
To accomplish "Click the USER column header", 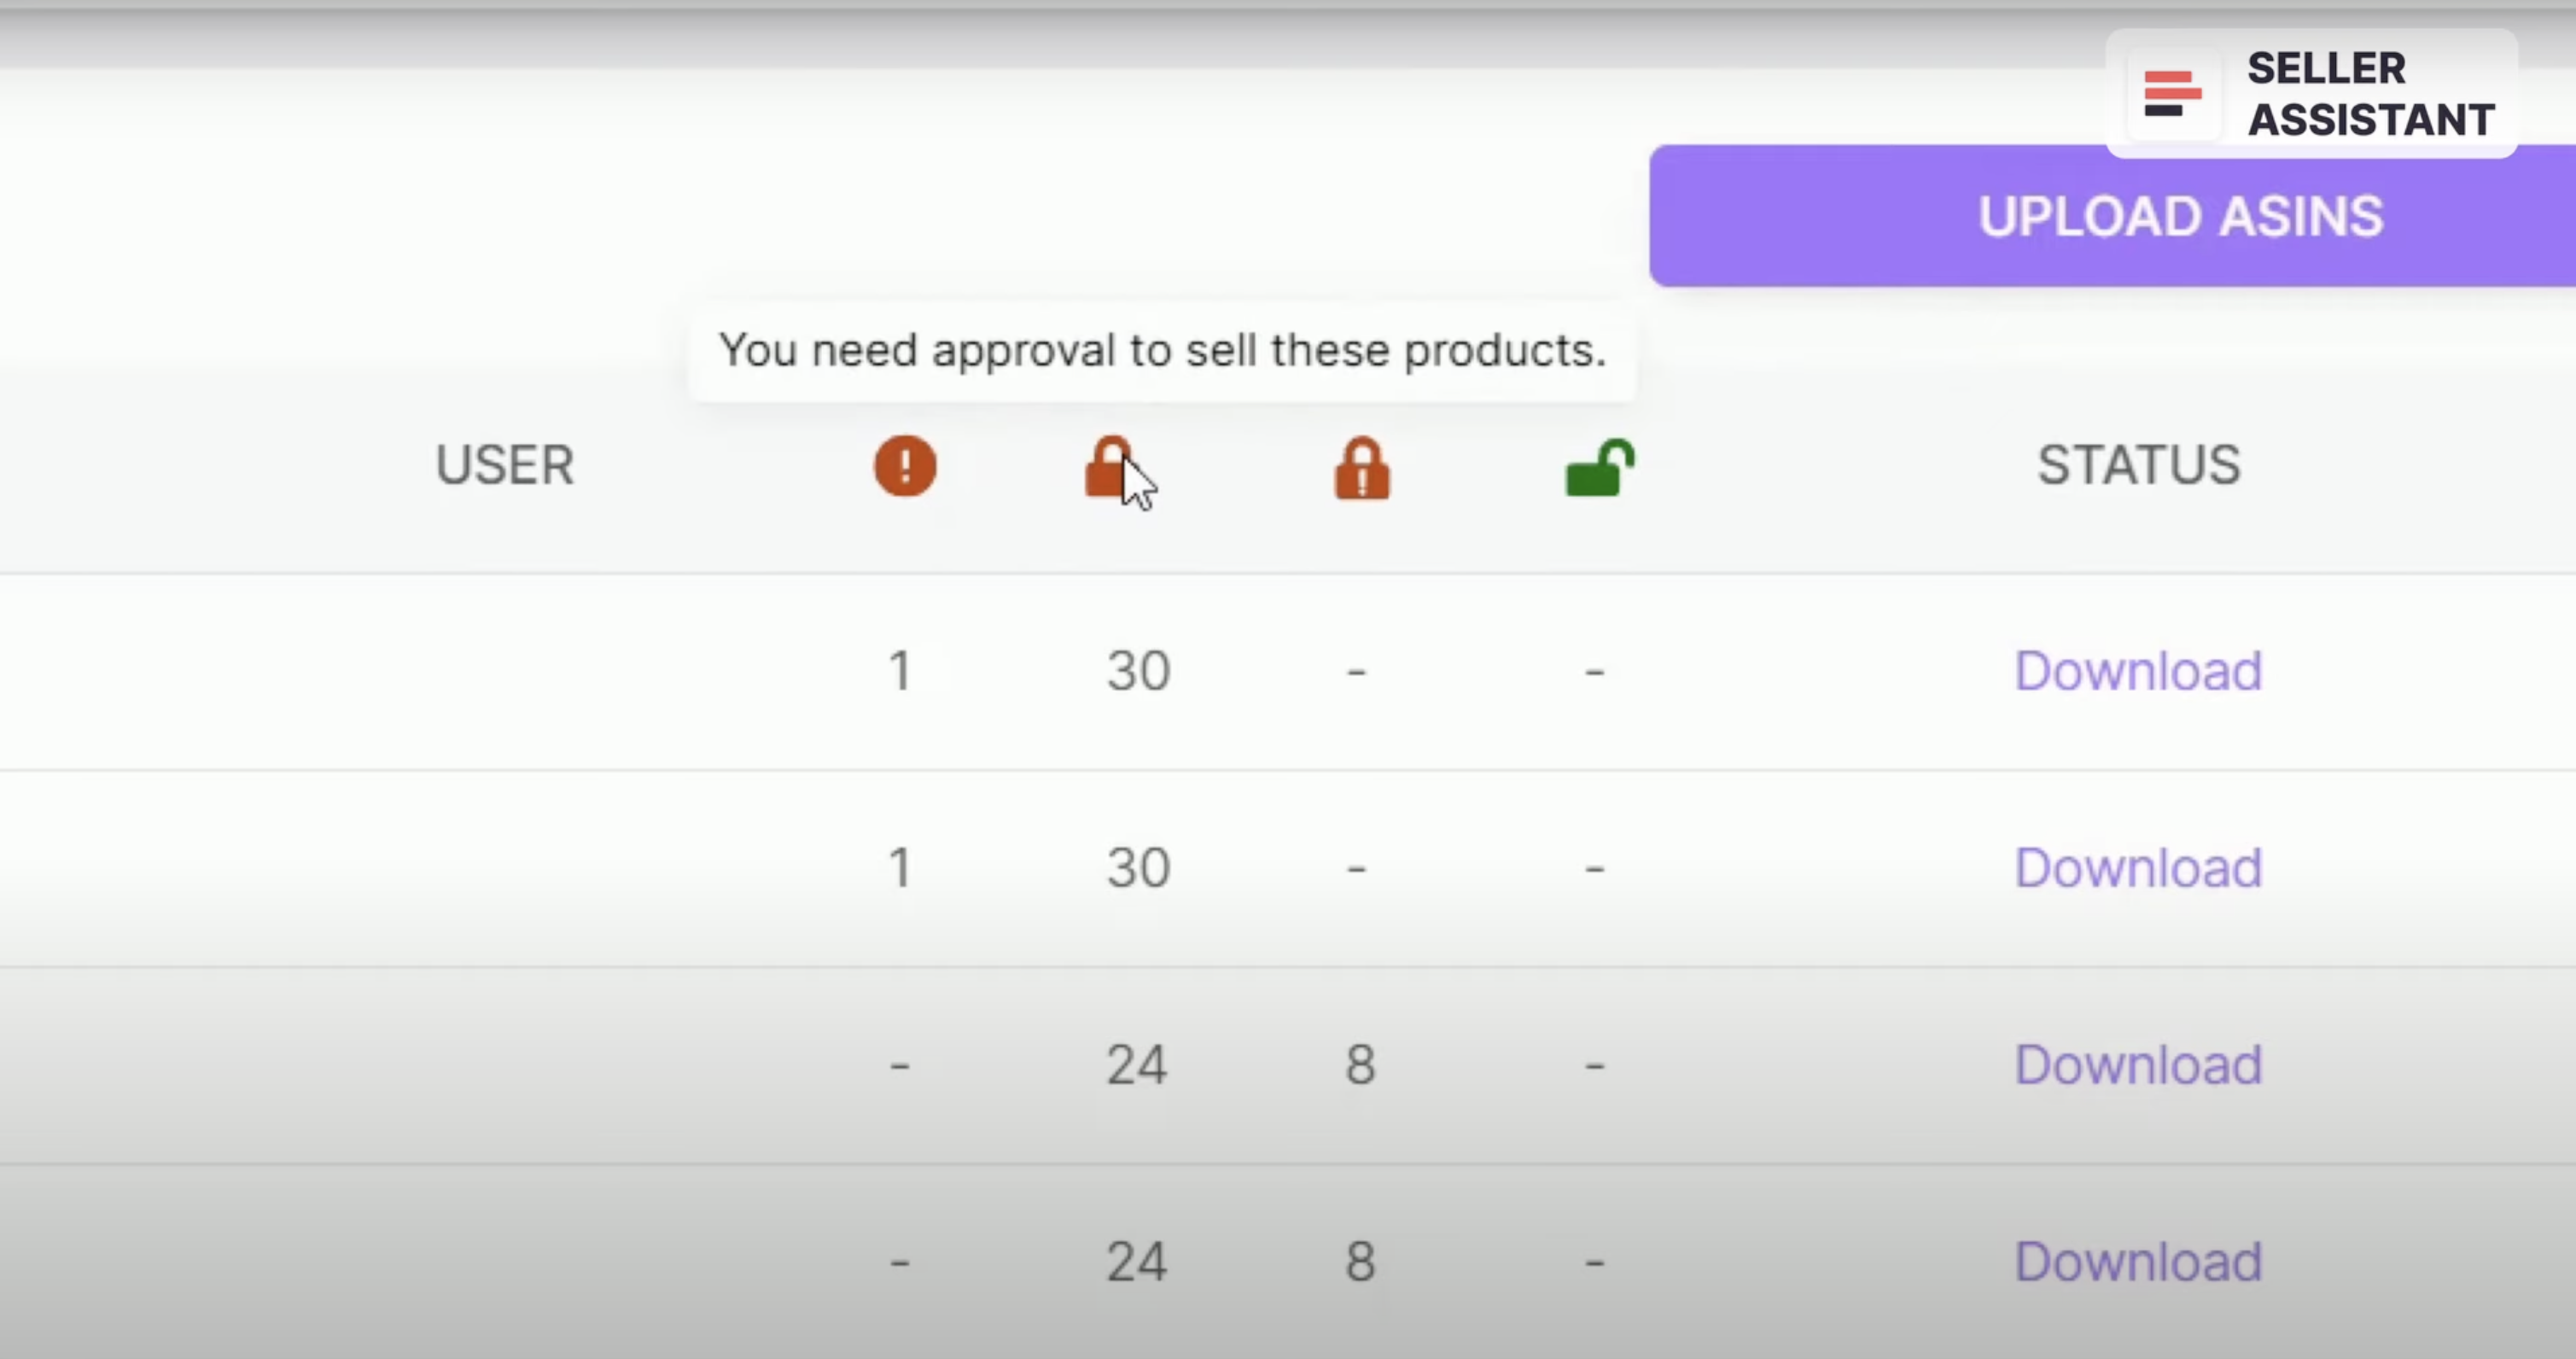I will [504, 466].
